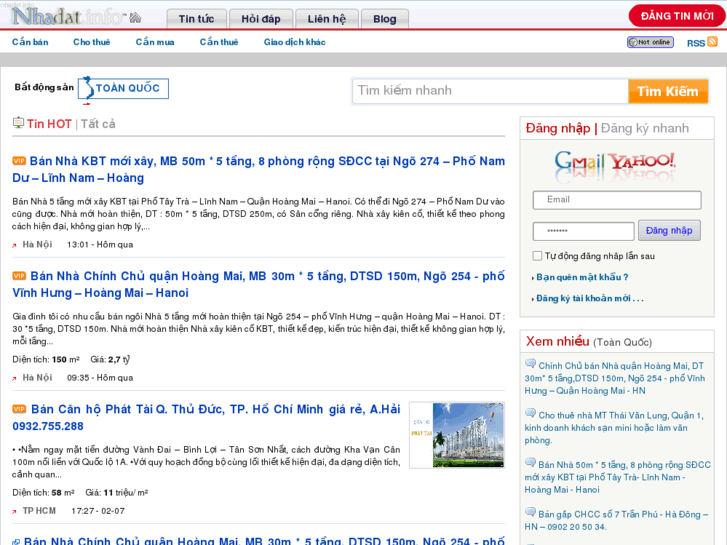727x545 pixels.
Task: Open the Phát Tài apartment thumbnail image
Action: coord(457,435)
